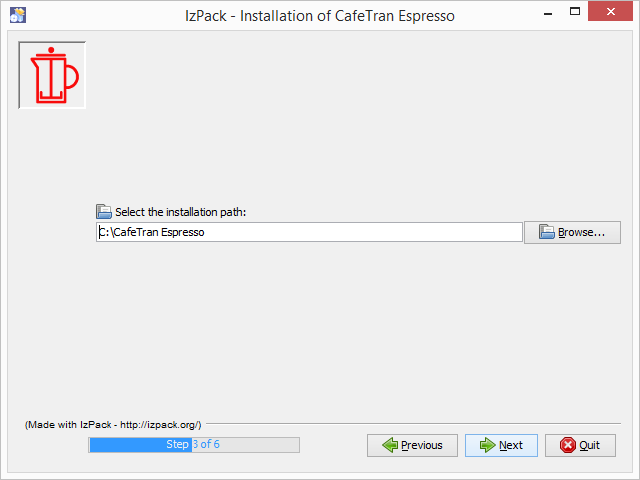This screenshot has width=640, height=480.
Task: Click the green left arrow on Previous
Action: (x=389, y=445)
